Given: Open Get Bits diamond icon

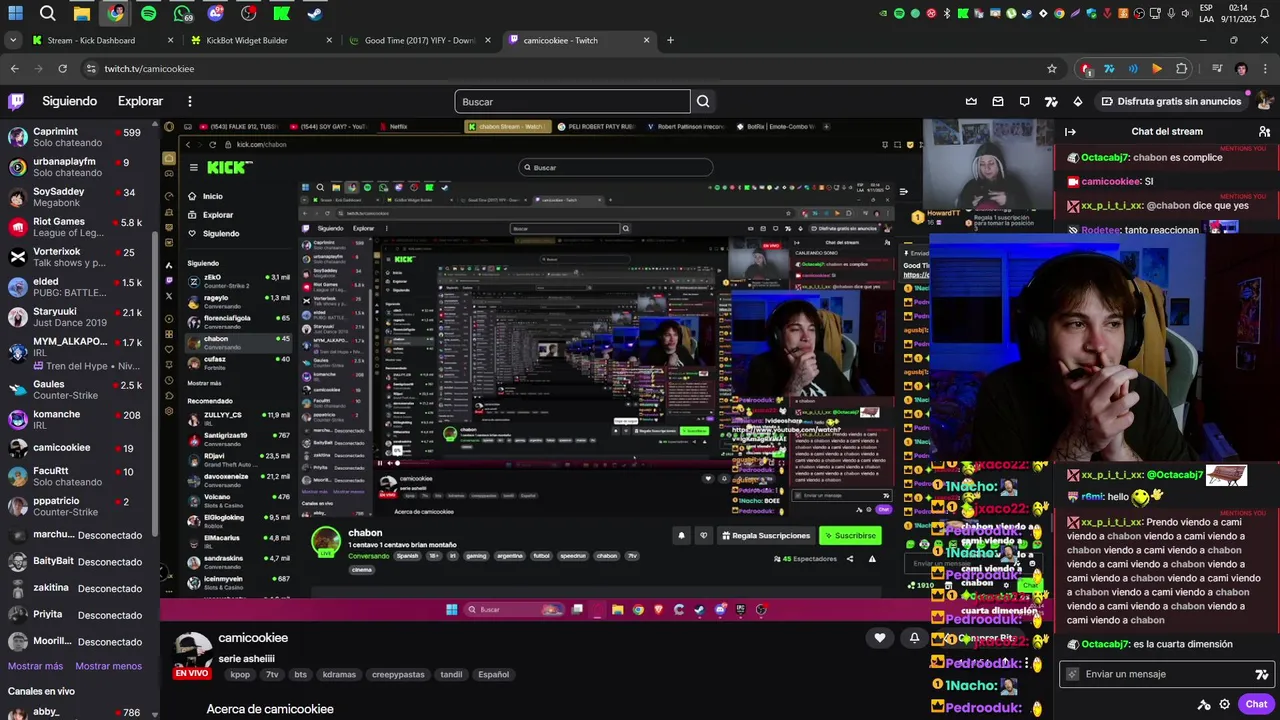Looking at the screenshot, I should 1078,101.
